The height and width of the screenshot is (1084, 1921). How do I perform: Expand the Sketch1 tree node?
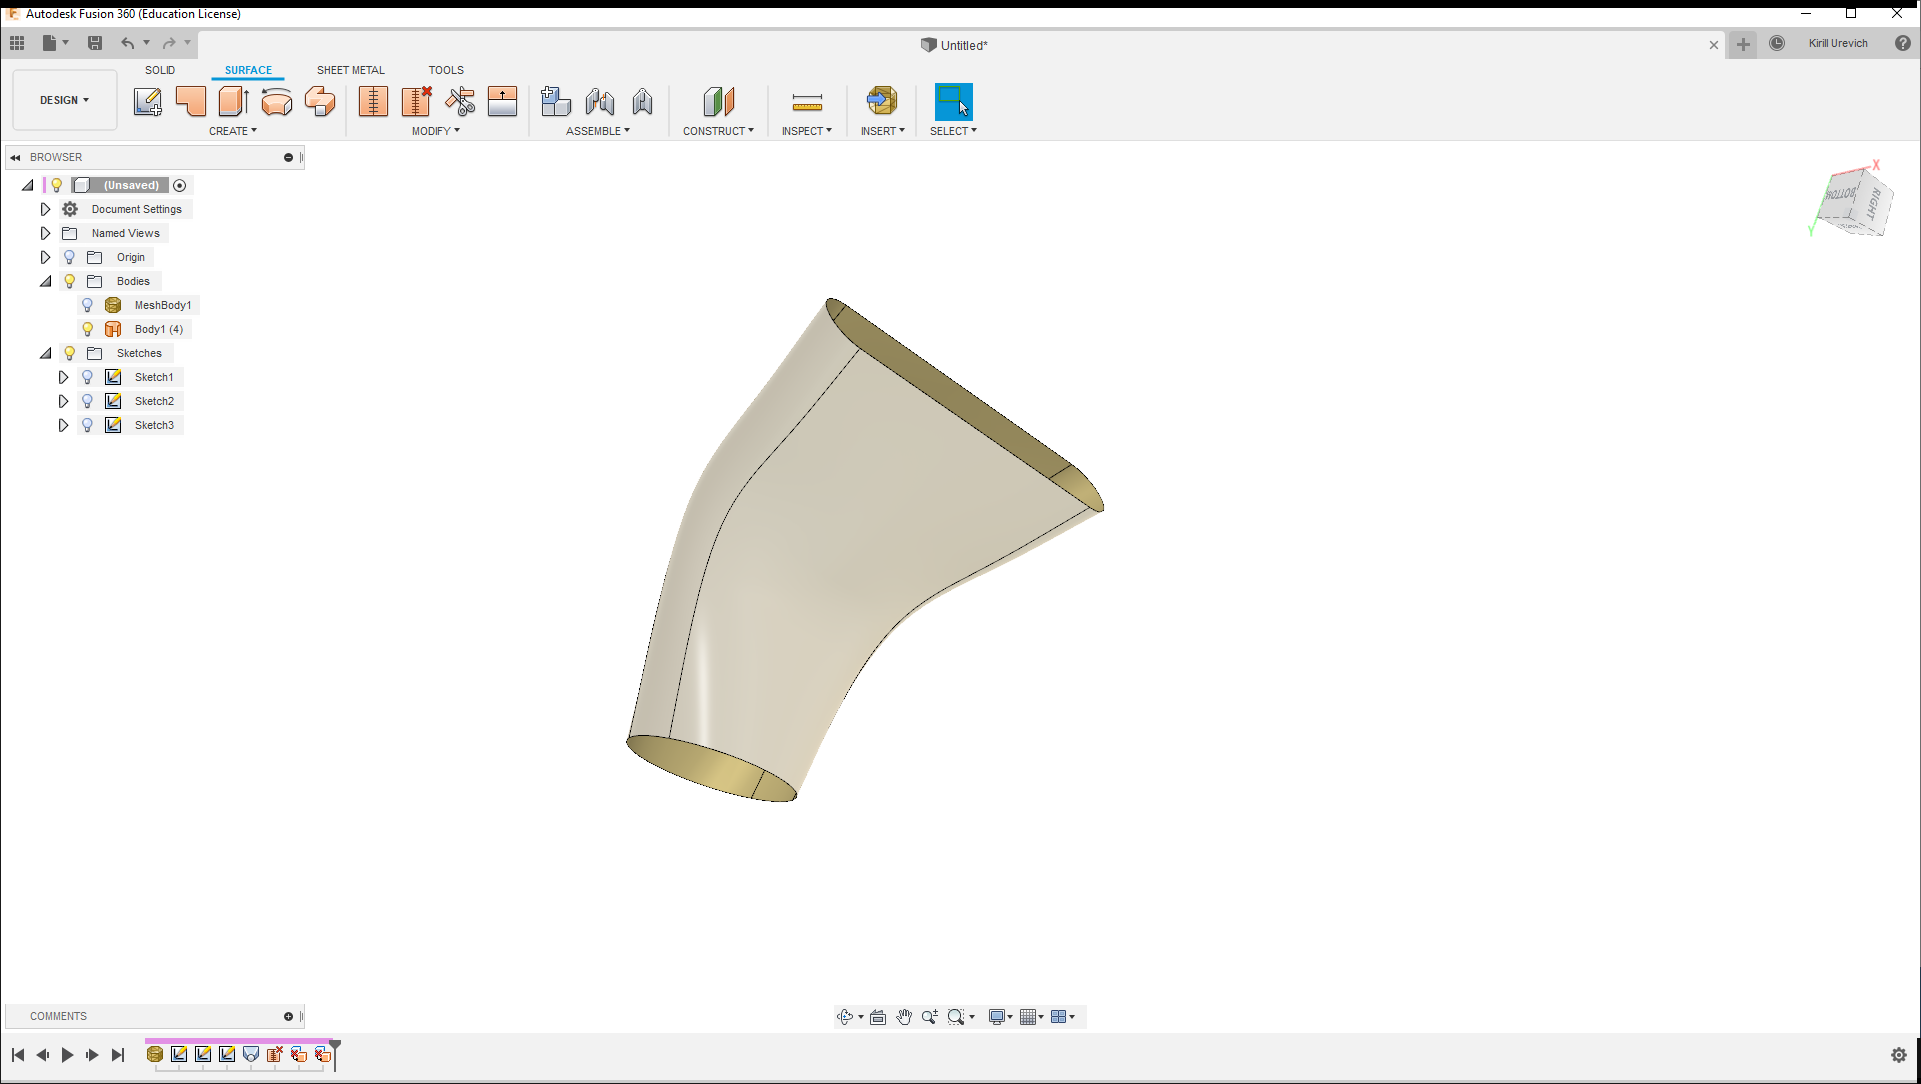[x=63, y=377]
